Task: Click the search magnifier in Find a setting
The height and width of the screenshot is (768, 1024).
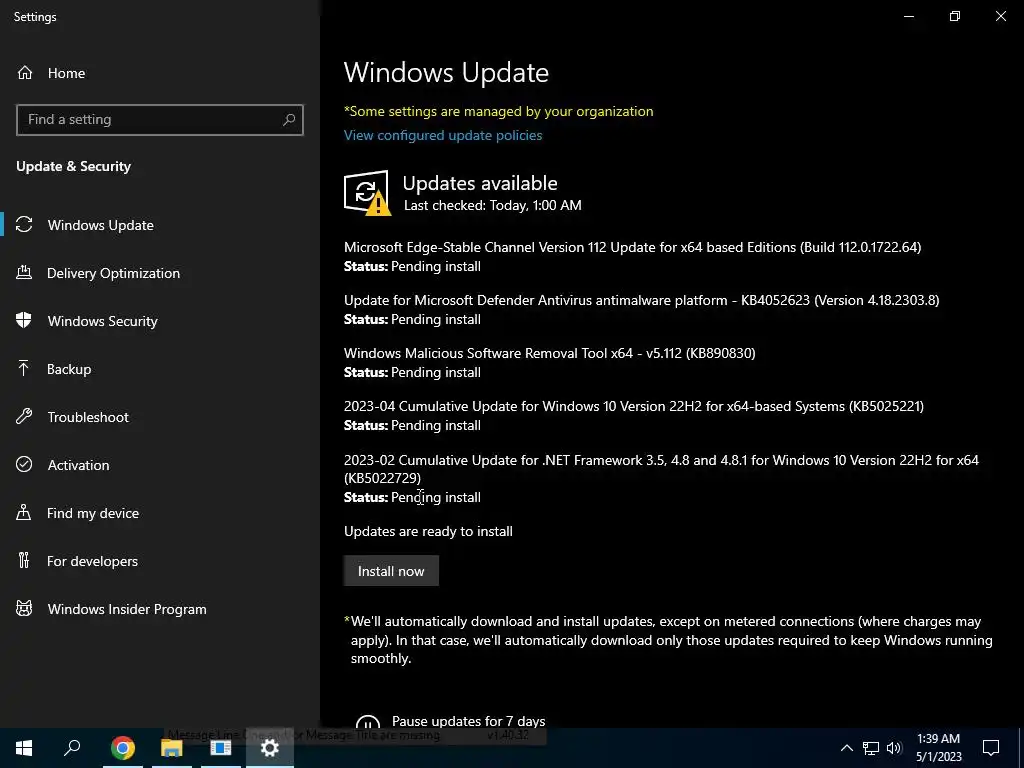Action: (289, 120)
